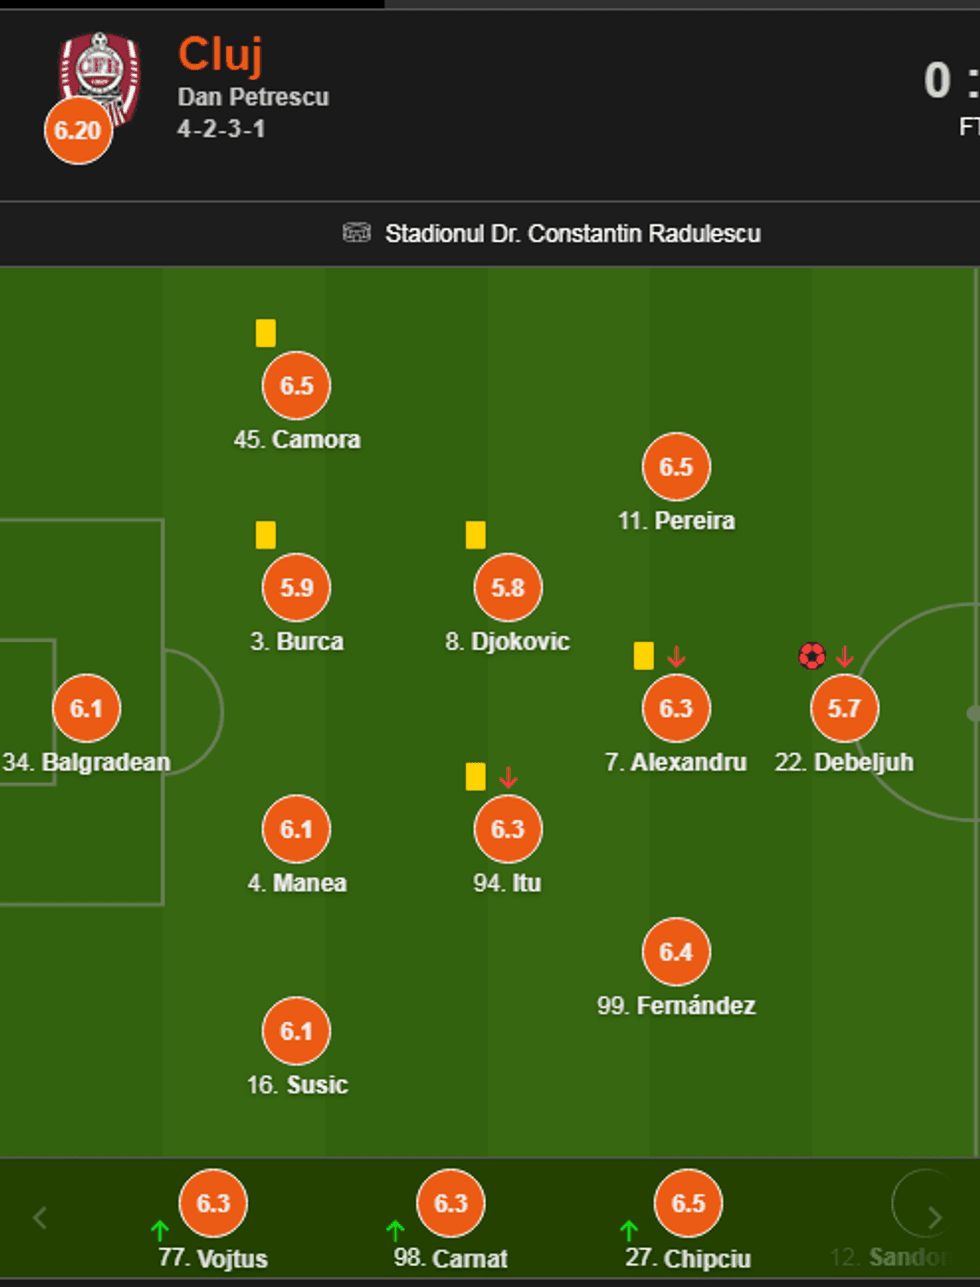The image size is (980, 1287).
Task: Open player 99. Fernández details
Action: 676,1005
